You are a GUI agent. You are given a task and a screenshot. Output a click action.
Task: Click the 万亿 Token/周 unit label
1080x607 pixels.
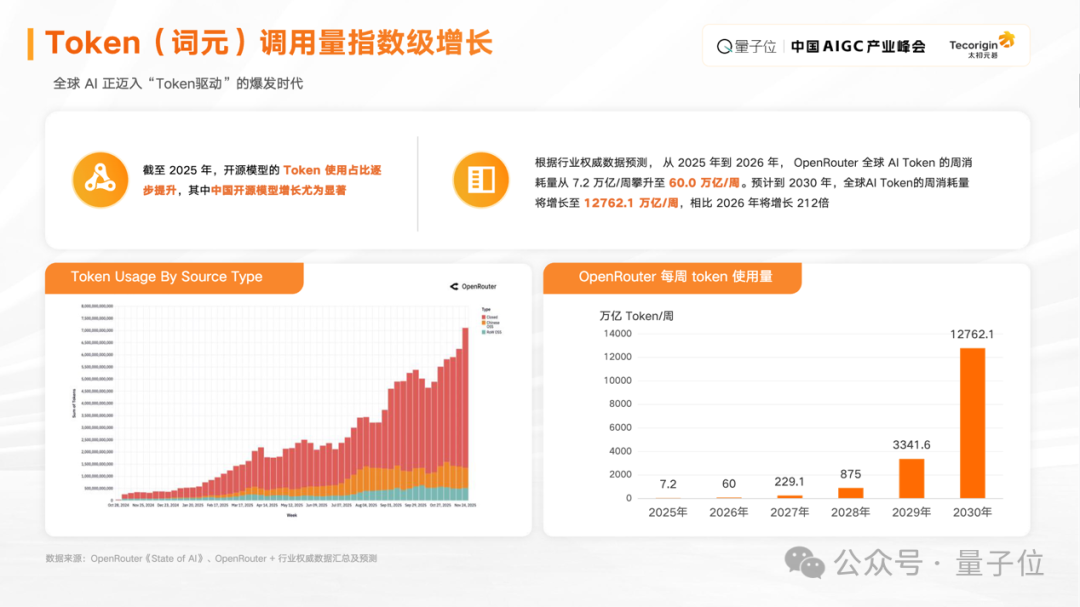pyautogui.click(x=636, y=316)
